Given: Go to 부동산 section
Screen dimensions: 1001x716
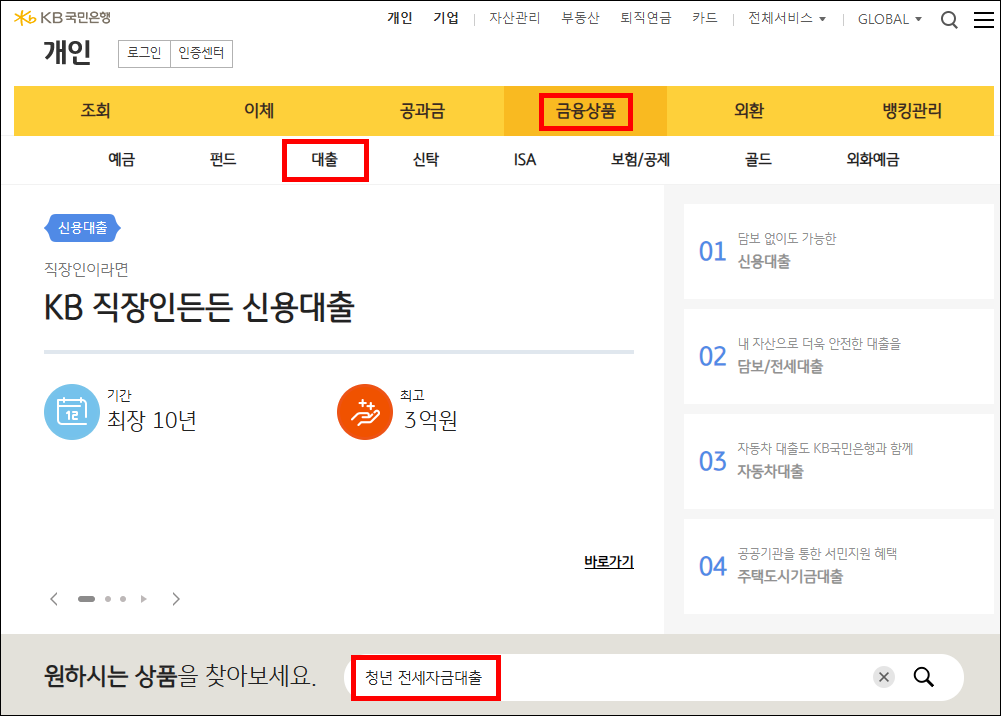Looking at the screenshot, I should [580, 18].
